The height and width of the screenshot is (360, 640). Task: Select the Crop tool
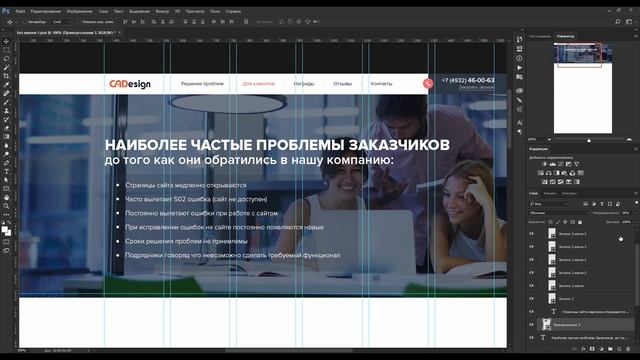click(6, 76)
